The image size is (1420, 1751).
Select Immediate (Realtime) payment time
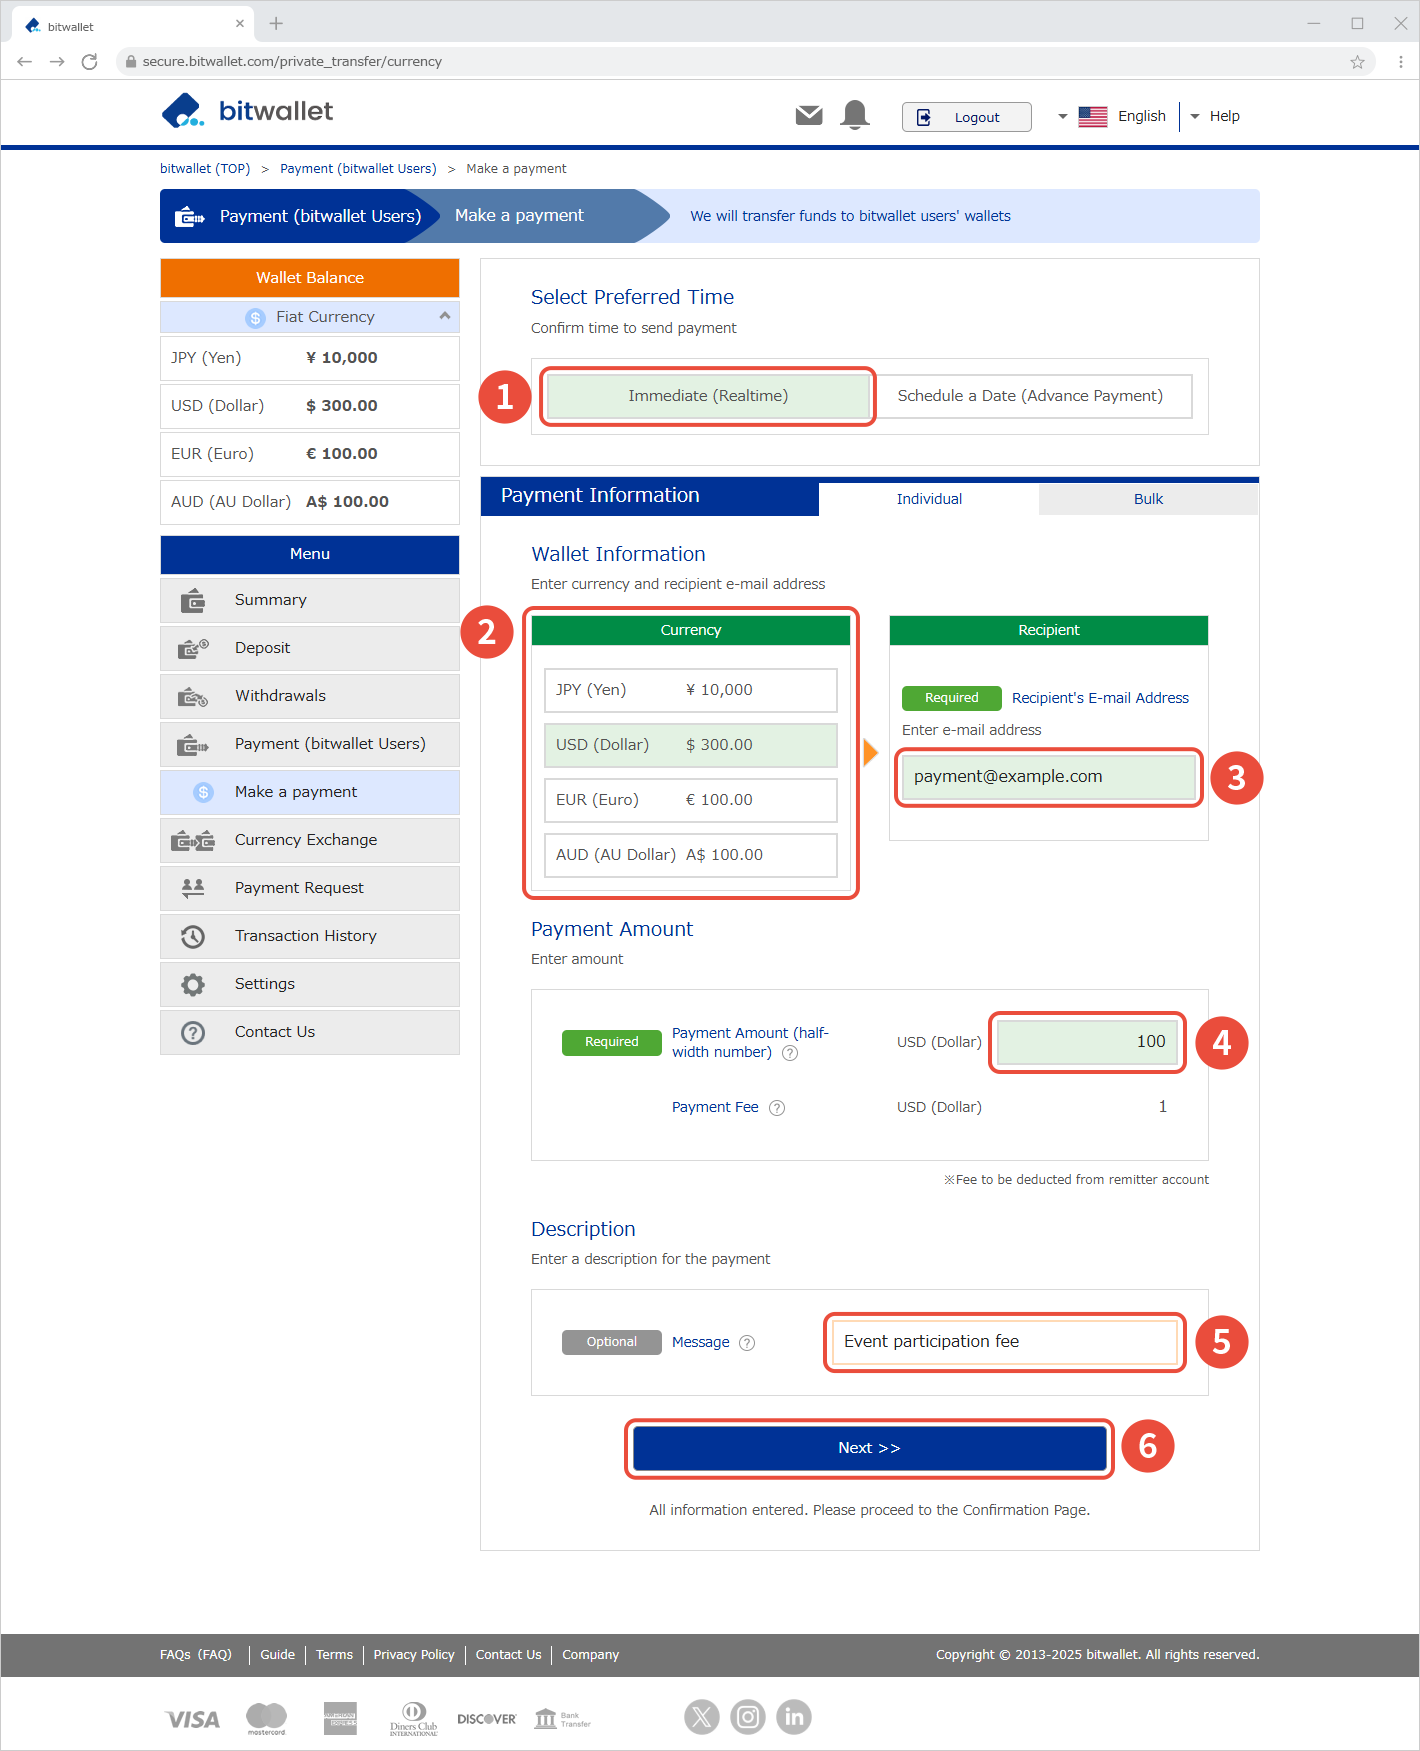coord(708,396)
